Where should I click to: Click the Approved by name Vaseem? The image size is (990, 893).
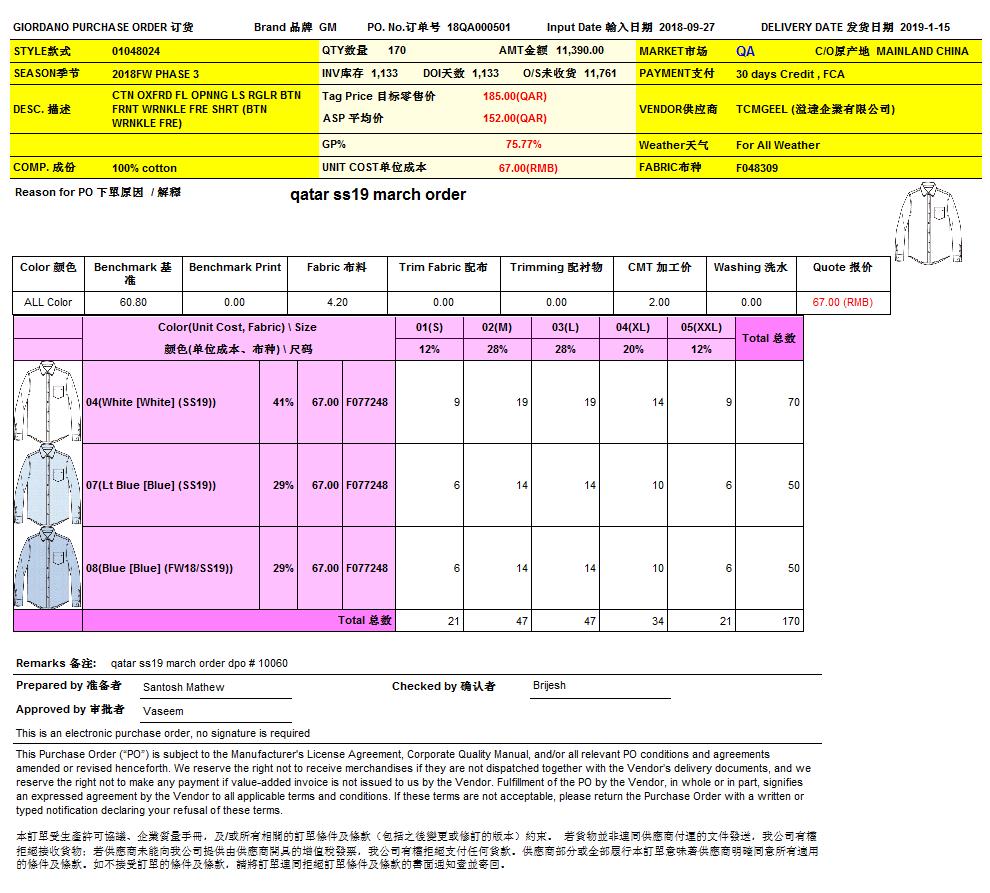[x=162, y=711]
